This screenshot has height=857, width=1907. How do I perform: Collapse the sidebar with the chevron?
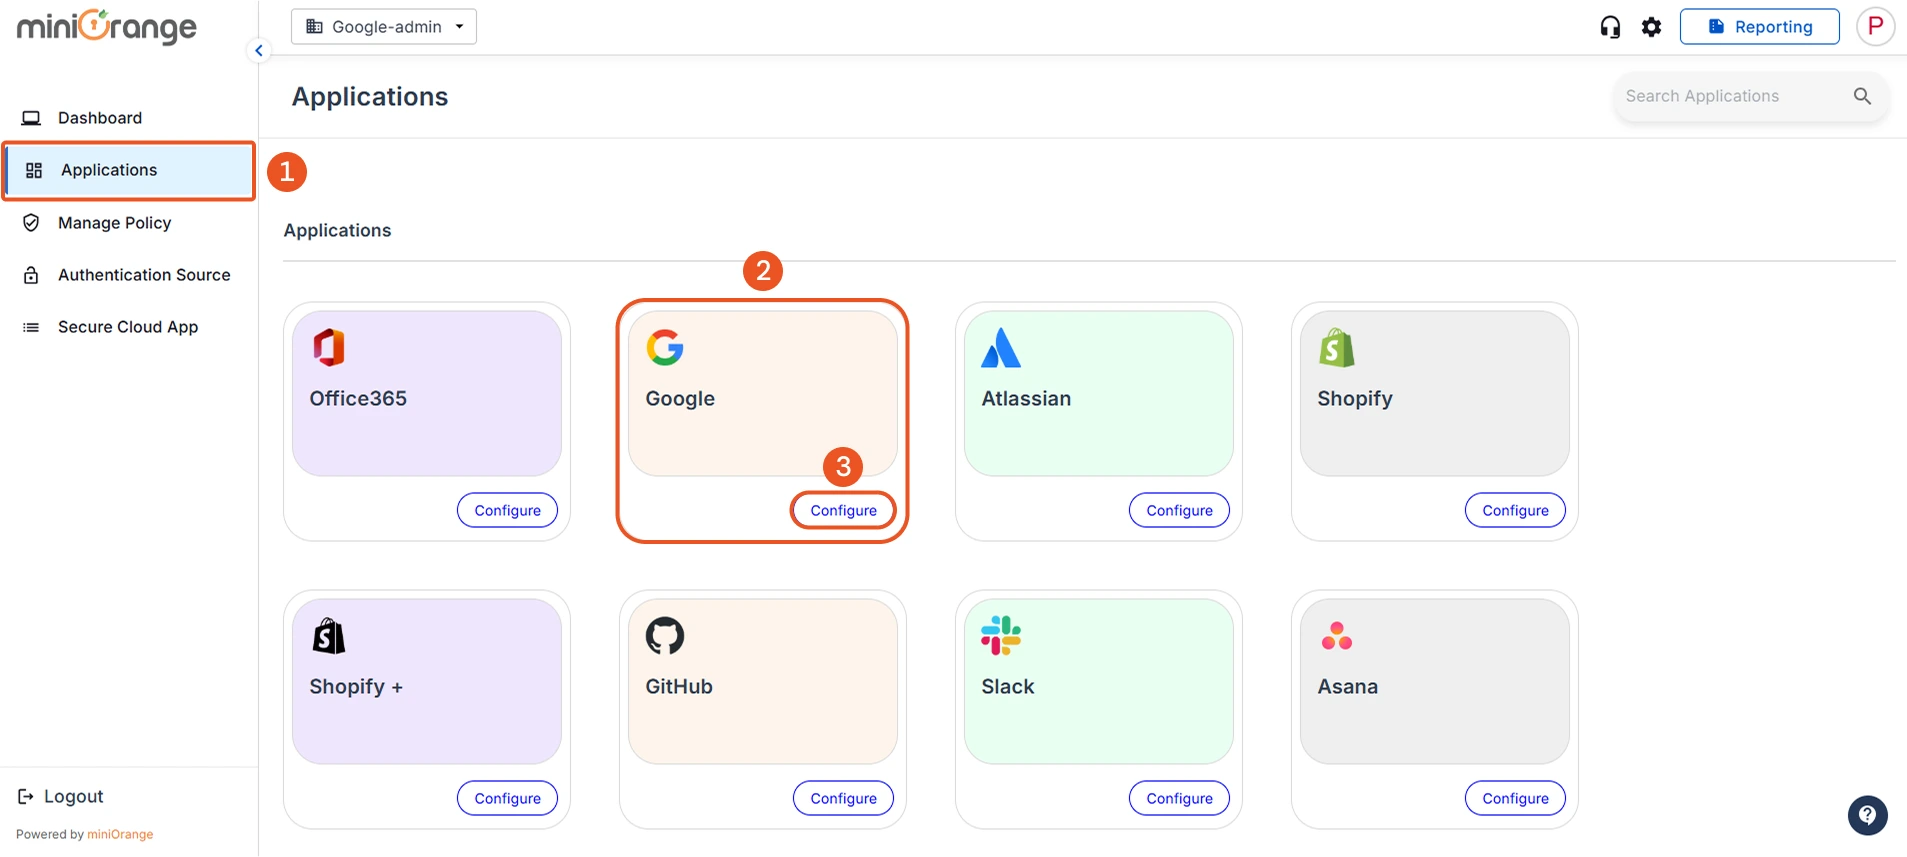[259, 50]
